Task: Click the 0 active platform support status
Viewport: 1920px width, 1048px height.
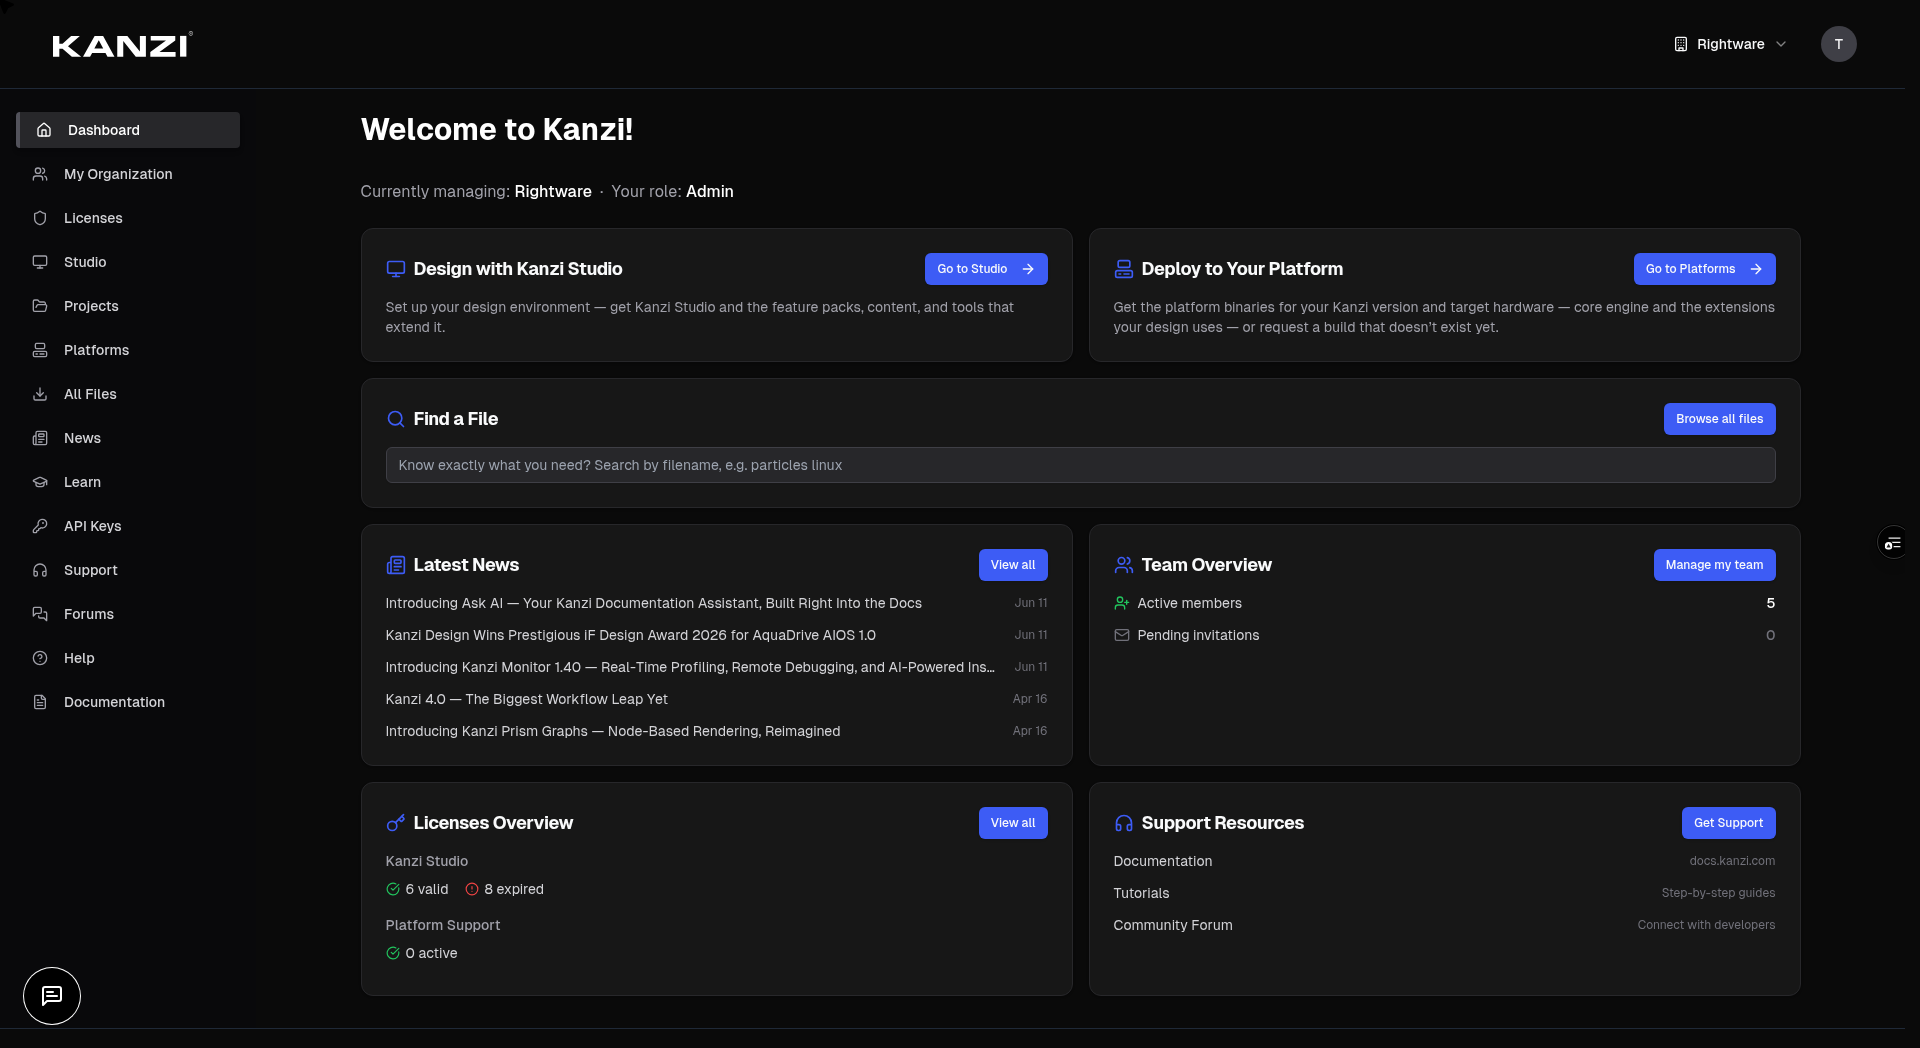Action: coord(422,953)
